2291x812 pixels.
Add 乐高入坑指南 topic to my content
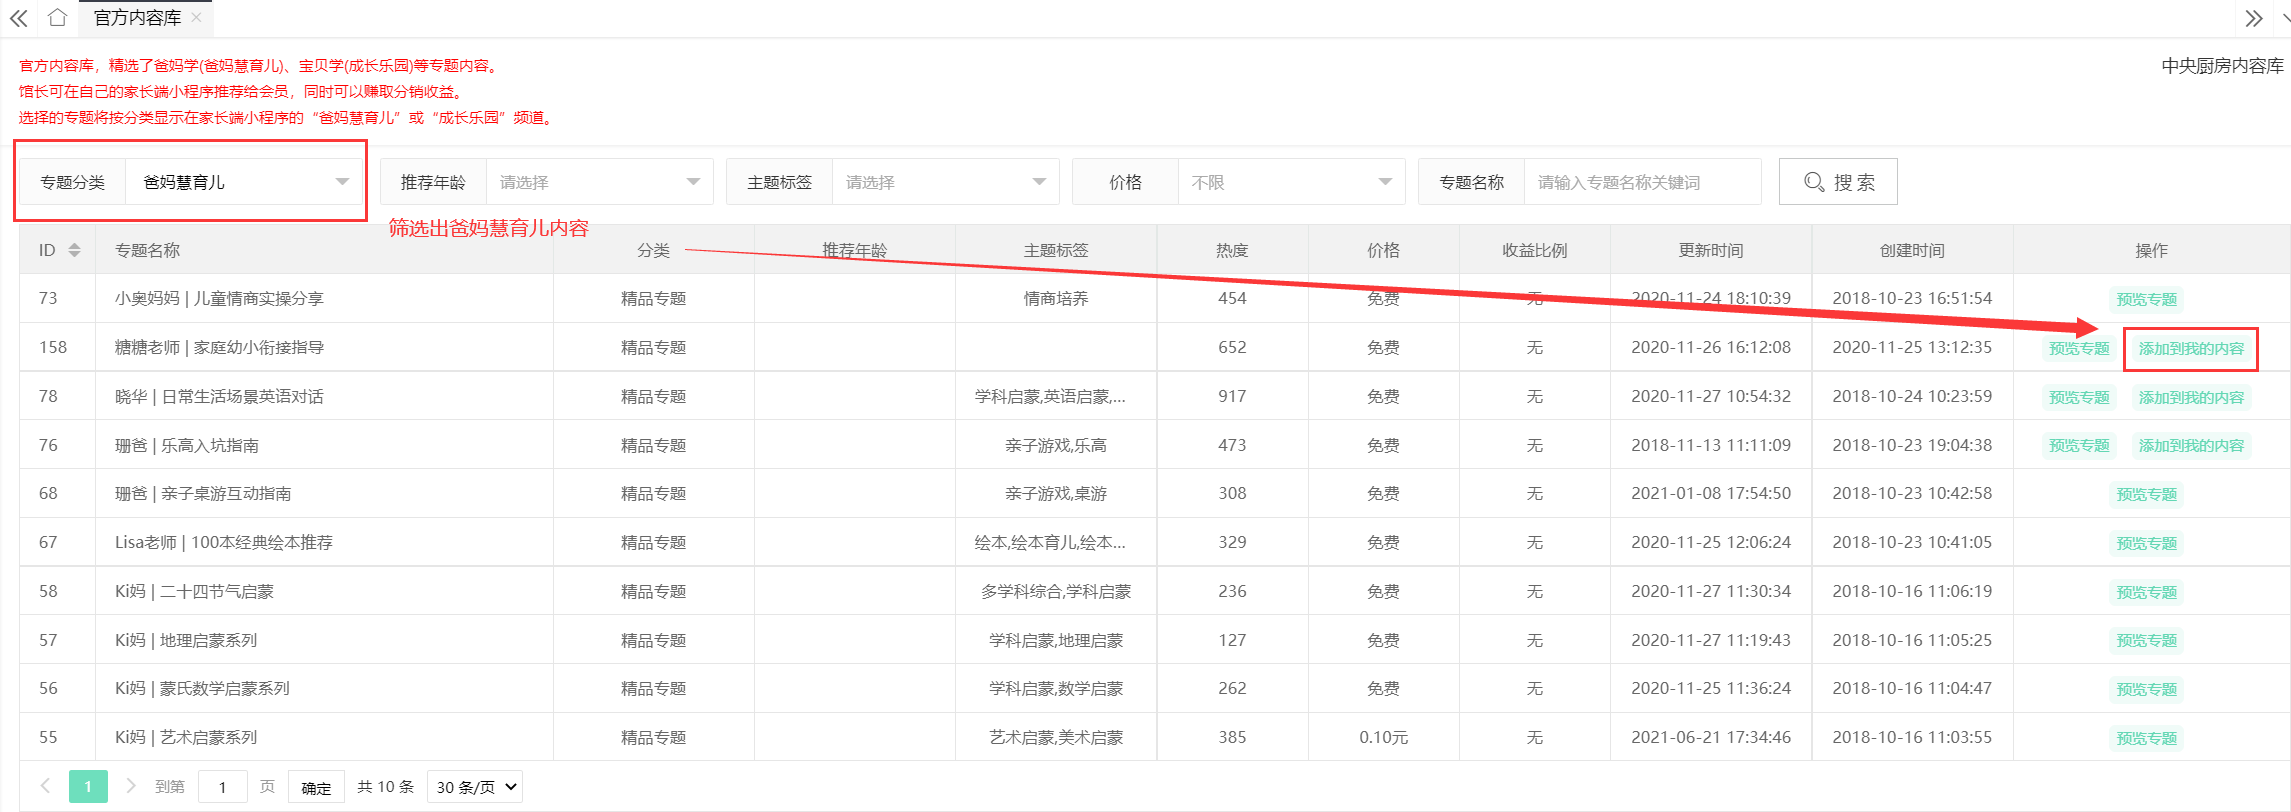pyautogui.click(x=2191, y=445)
